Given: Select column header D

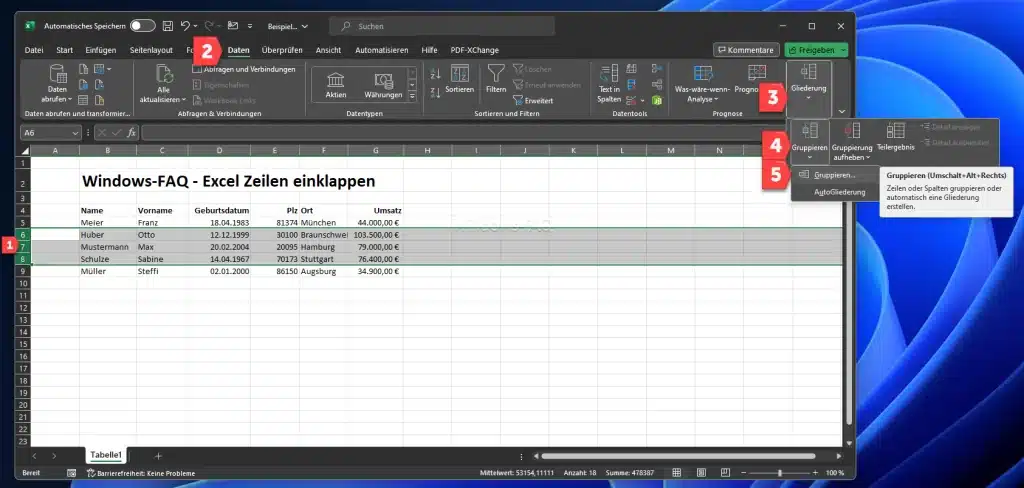Looking at the screenshot, I should coord(219,151).
